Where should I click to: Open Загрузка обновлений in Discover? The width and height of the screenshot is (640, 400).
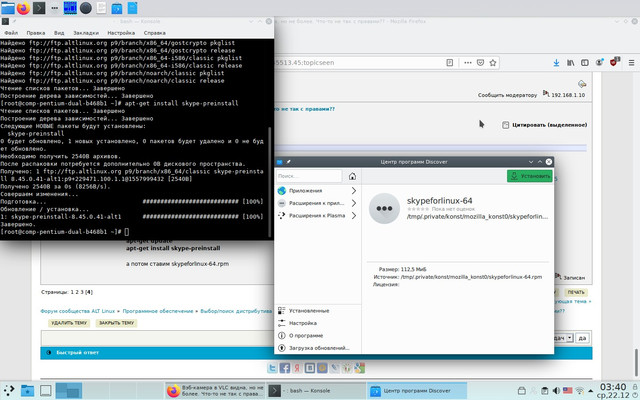[x=318, y=348]
